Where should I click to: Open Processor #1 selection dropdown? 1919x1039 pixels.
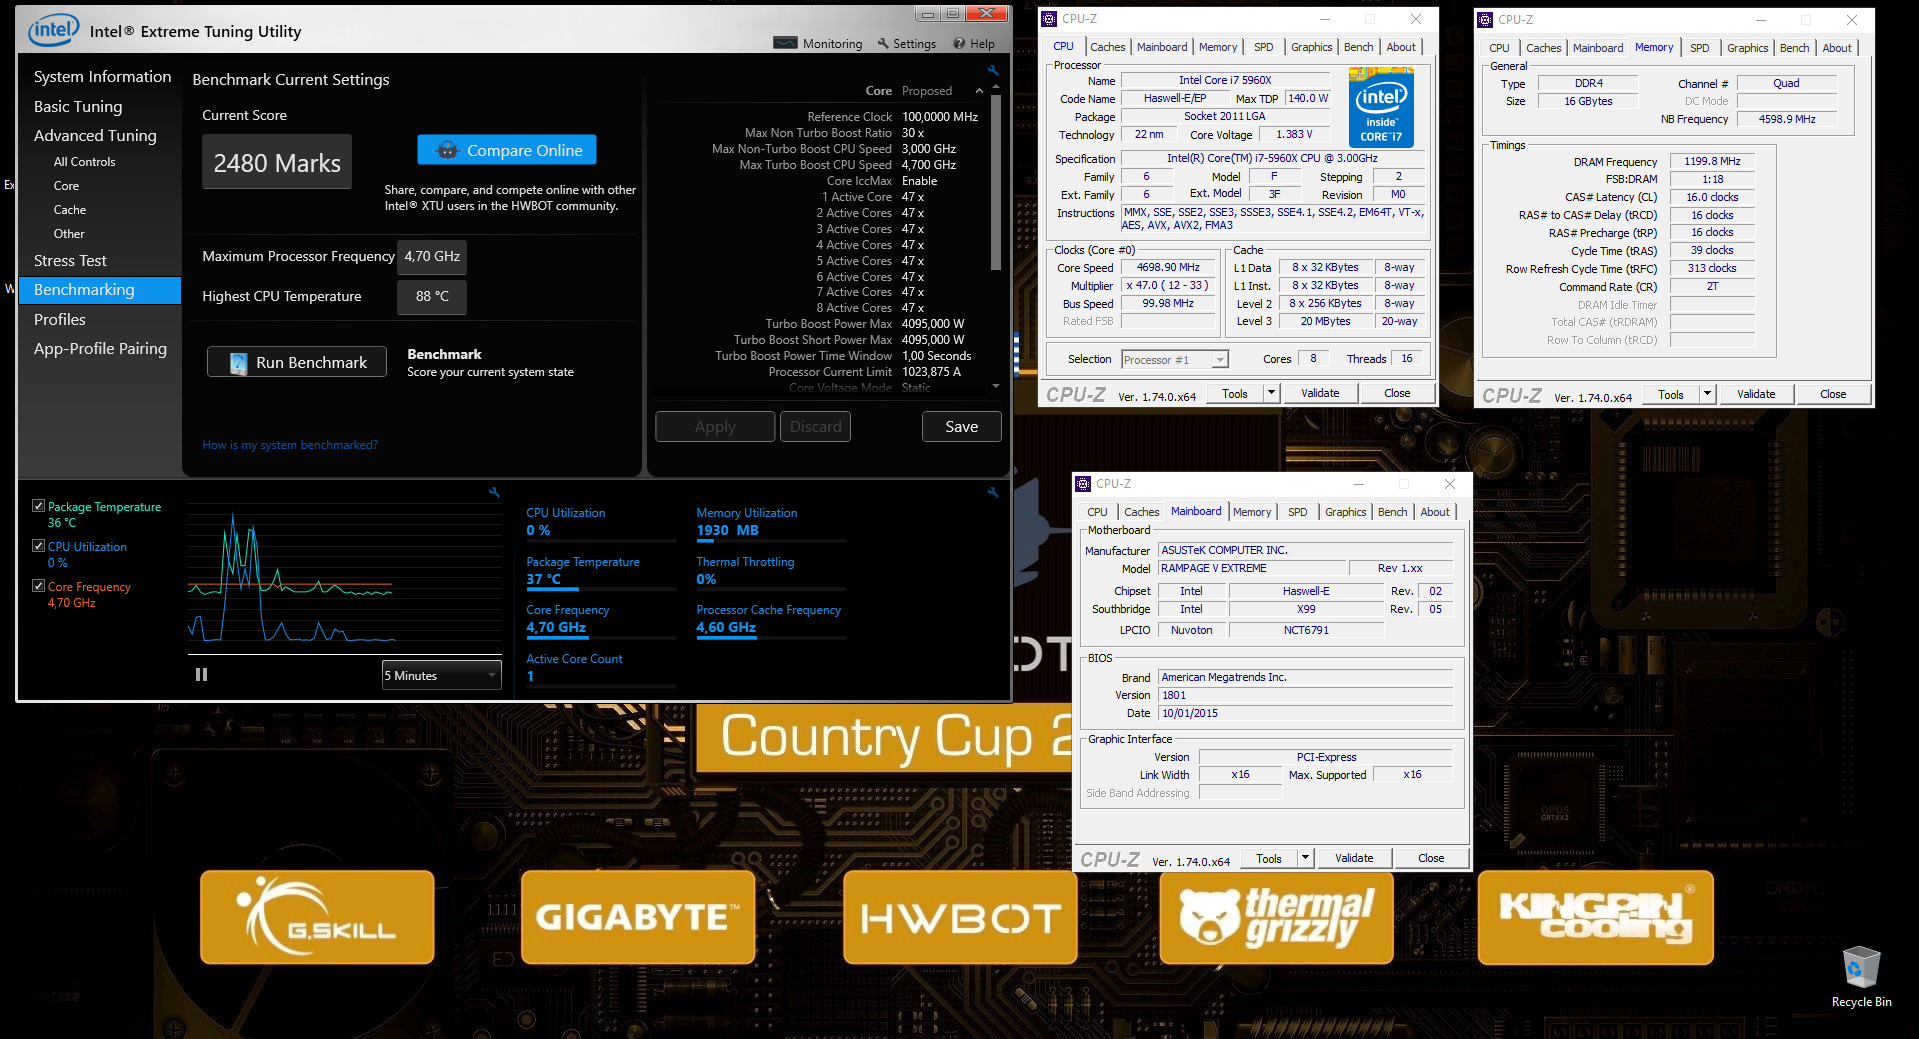(1174, 360)
